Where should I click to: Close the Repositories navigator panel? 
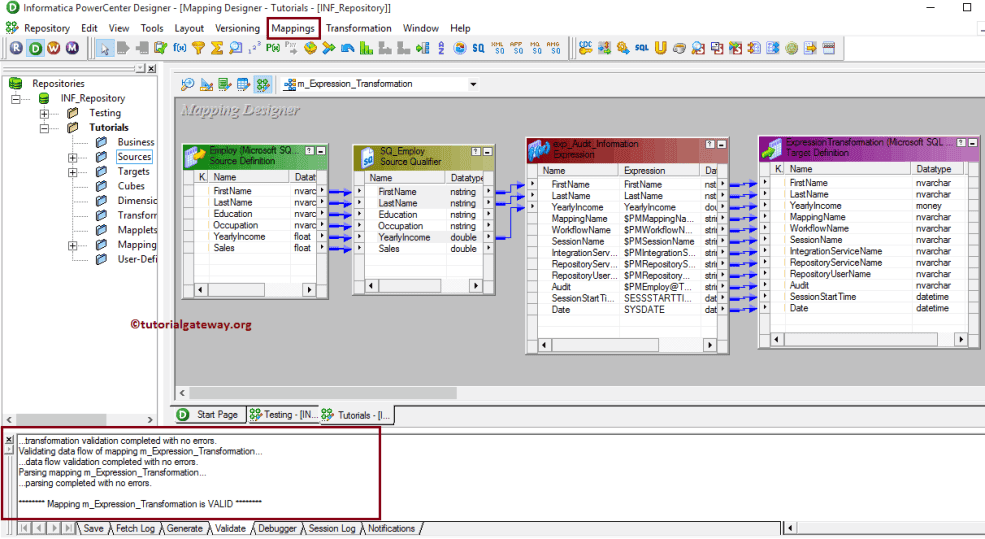(x=151, y=68)
